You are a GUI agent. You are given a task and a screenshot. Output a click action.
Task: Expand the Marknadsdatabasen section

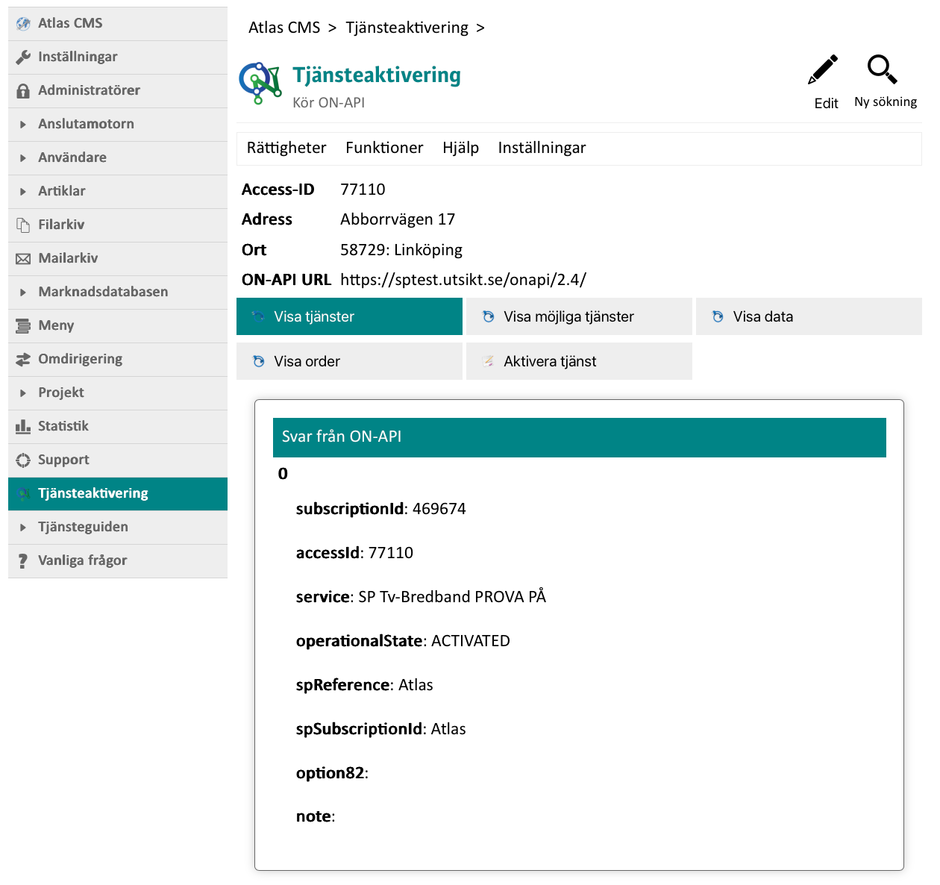(x=23, y=292)
